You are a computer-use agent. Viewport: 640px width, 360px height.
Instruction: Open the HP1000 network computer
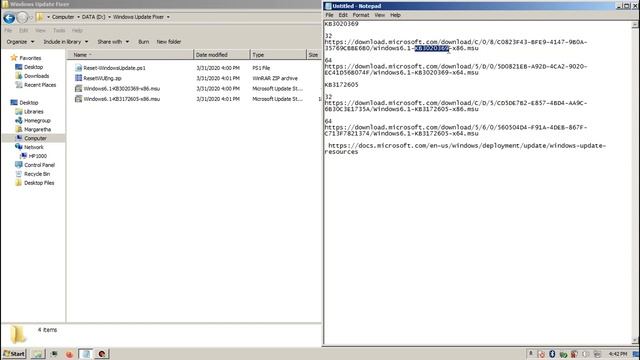pos(38,156)
